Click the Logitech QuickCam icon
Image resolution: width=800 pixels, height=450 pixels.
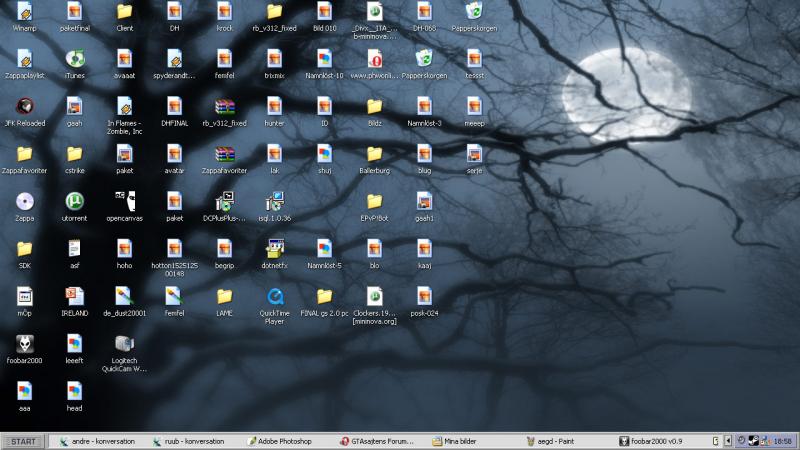tap(125, 343)
